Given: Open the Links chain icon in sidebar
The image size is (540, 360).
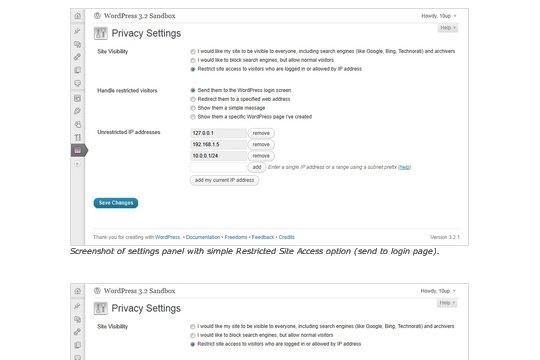Looking at the screenshot, I should [77, 57].
